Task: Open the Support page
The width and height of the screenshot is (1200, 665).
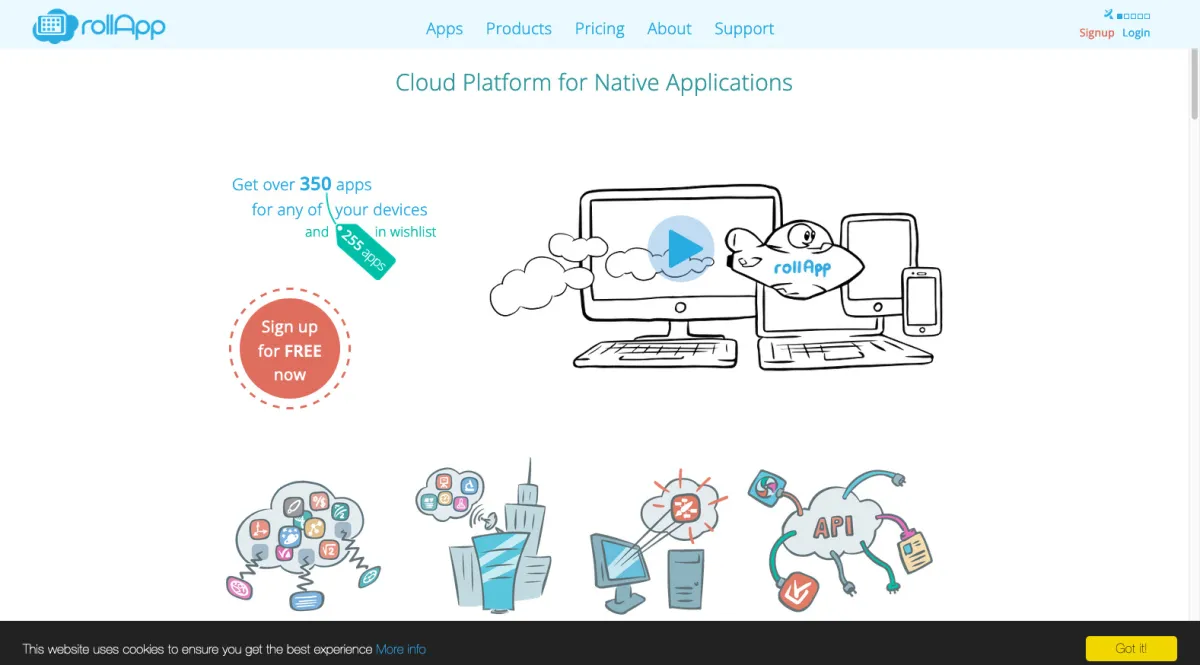Action: 744,29
